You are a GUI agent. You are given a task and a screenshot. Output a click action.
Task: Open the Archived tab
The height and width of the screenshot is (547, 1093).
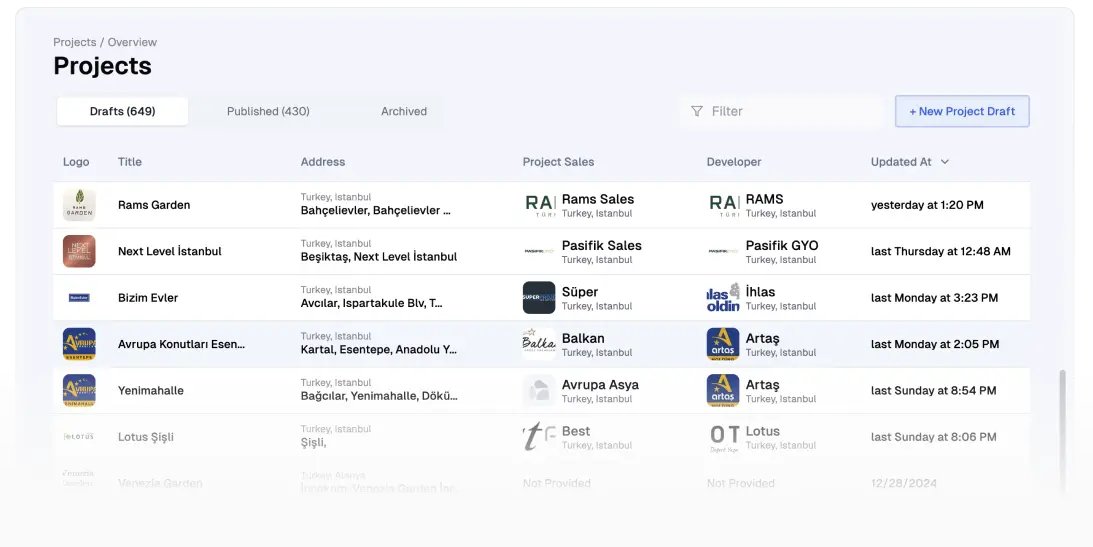tap(404, 111)
